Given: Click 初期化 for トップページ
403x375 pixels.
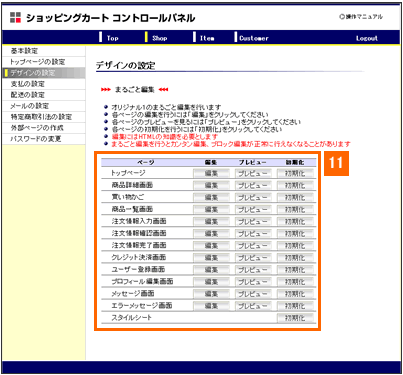Looking at the screenshot, I should click(295, 173).
